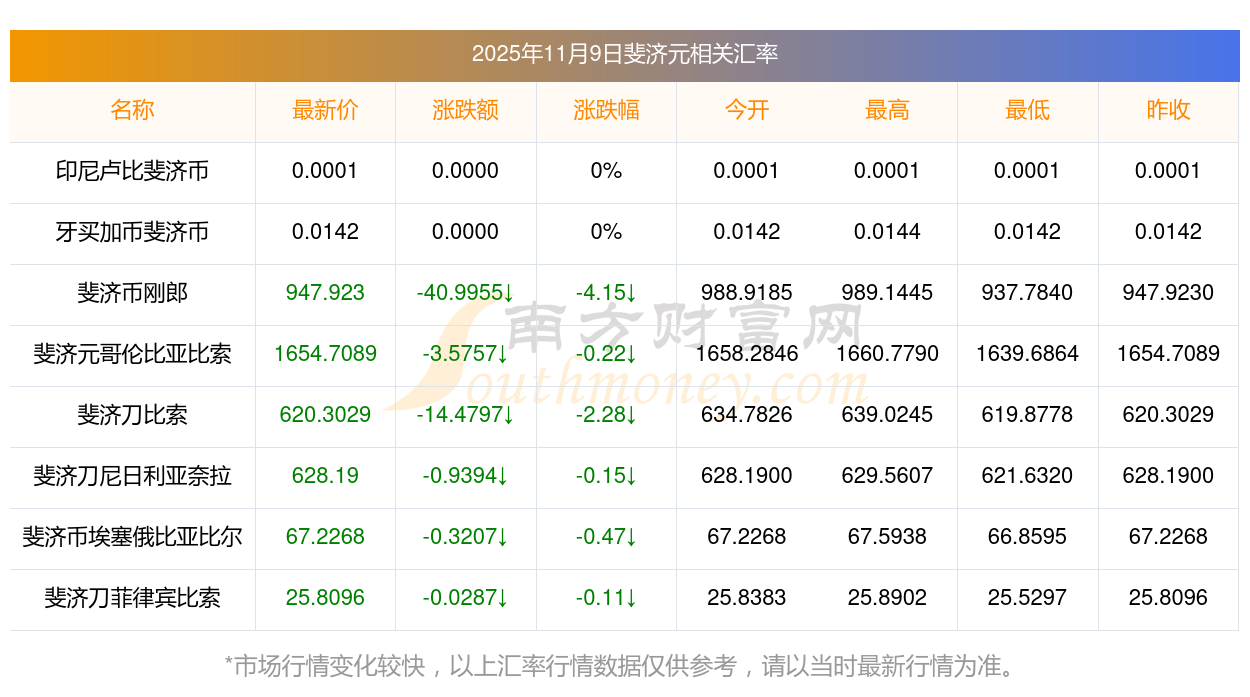Select the row name 斐济元哥伦比亚比索
This screenshot has height=697, width=1250.
tap(132, 354)
